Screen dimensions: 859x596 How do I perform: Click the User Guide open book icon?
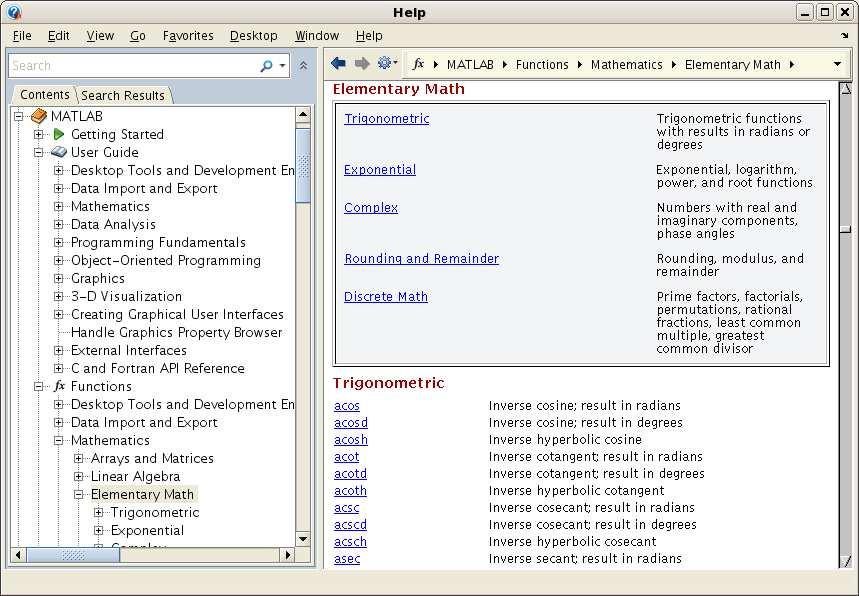59,152
